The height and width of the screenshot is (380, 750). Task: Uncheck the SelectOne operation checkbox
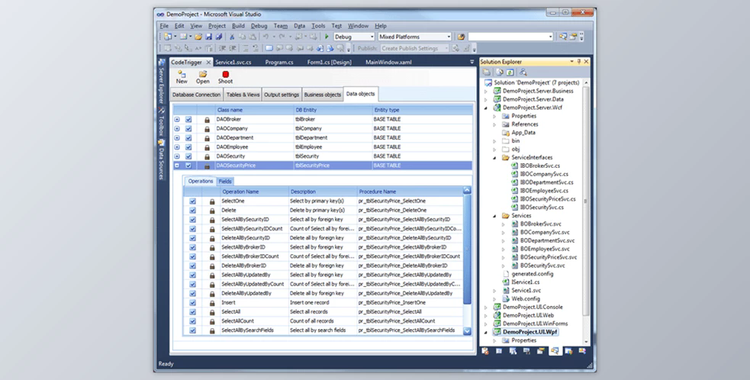193,201
